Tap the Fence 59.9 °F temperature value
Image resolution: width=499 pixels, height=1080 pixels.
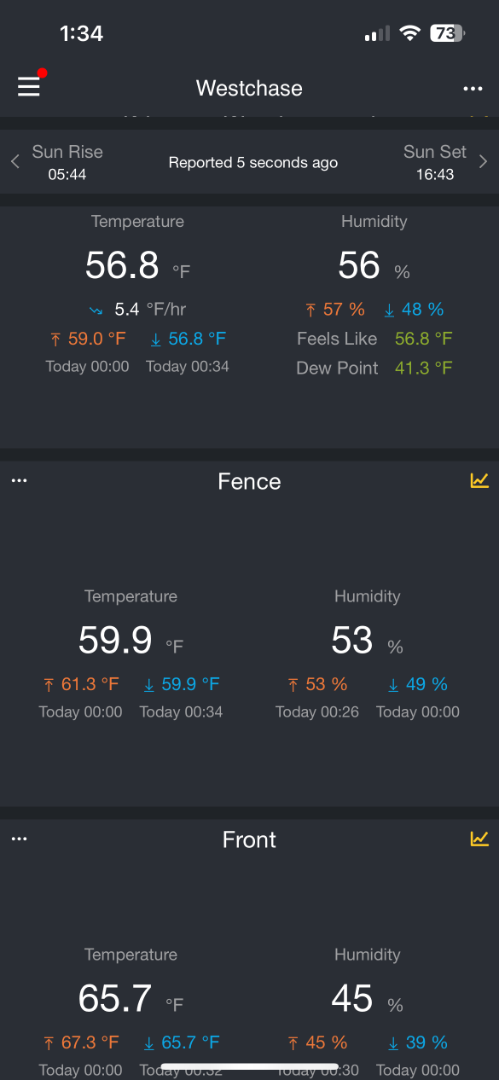131,641
